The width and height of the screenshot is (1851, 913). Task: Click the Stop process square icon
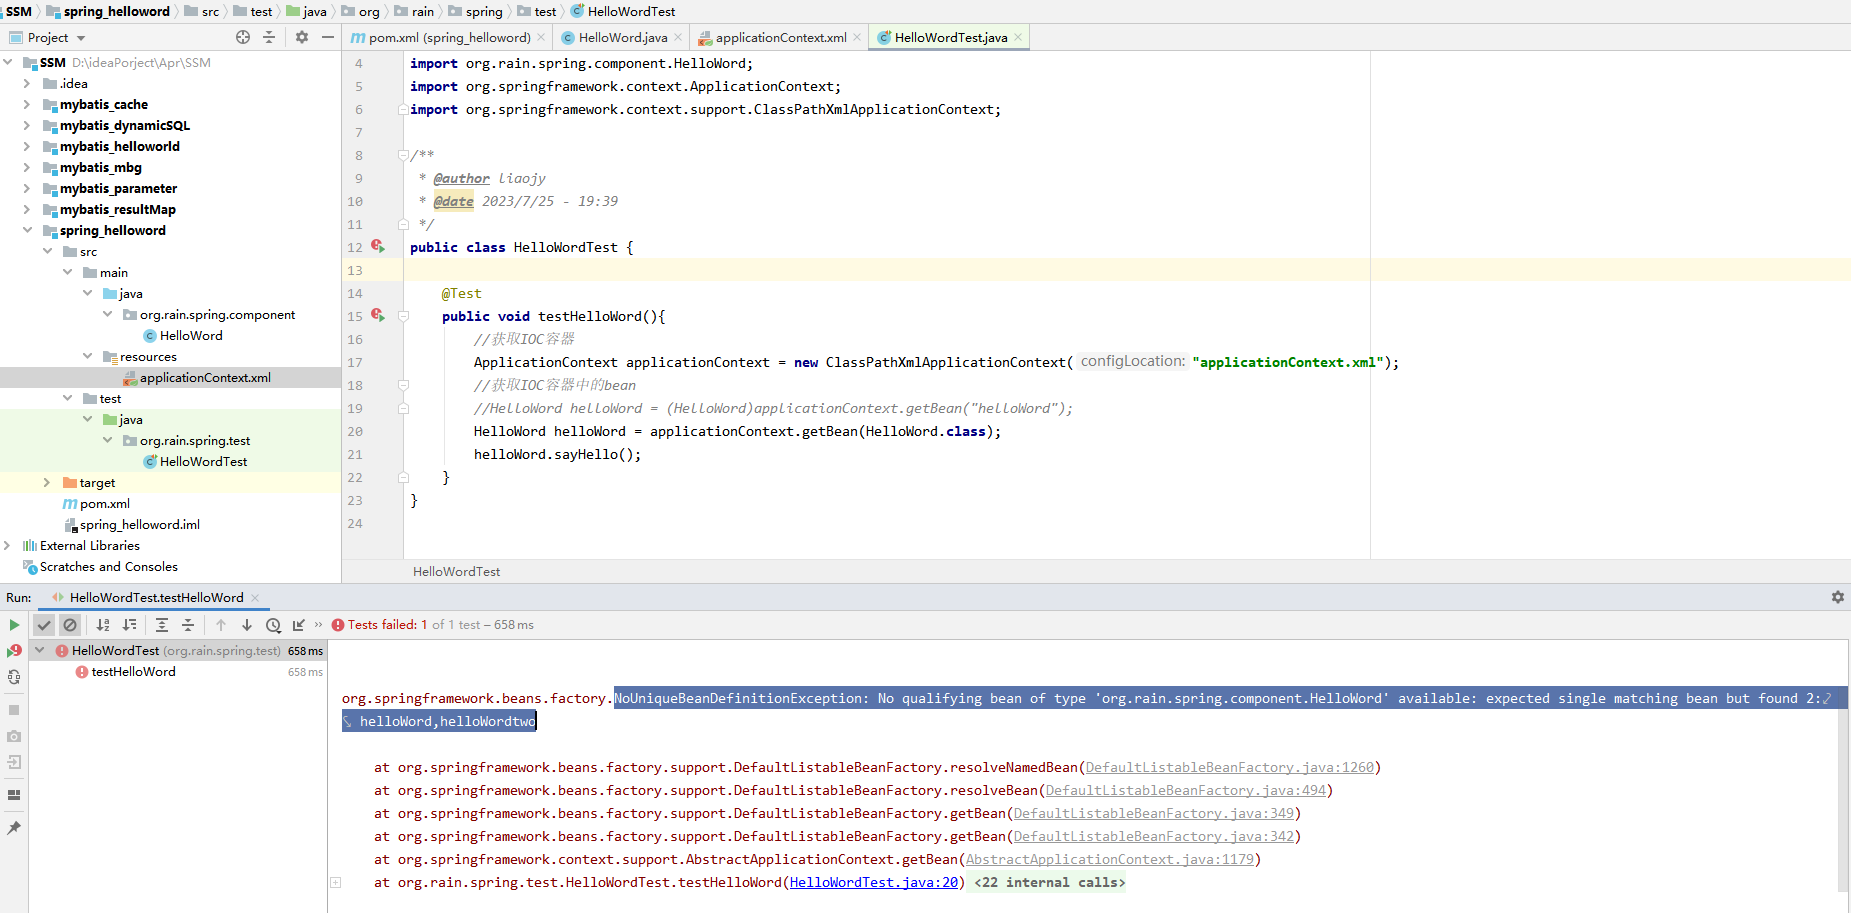point(14,710)
